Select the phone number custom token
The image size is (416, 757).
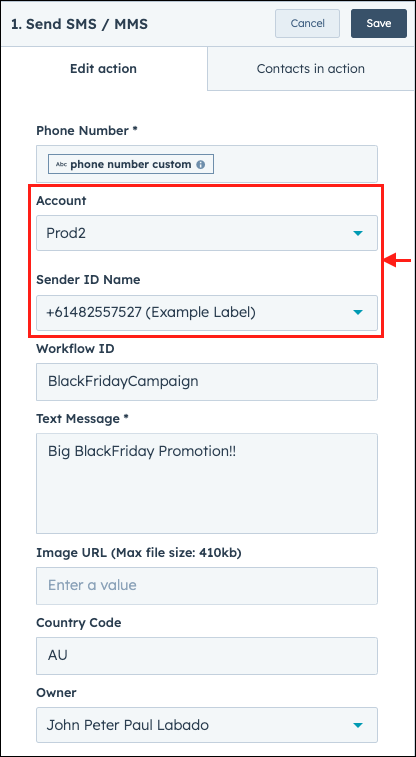tap(131, 164)
